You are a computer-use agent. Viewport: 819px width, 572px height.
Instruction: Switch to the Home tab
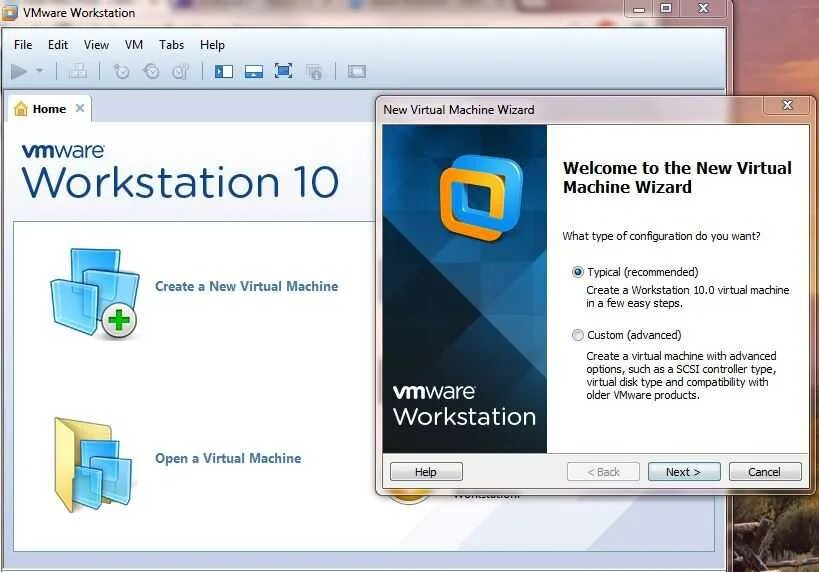click(x=49, y=109)
